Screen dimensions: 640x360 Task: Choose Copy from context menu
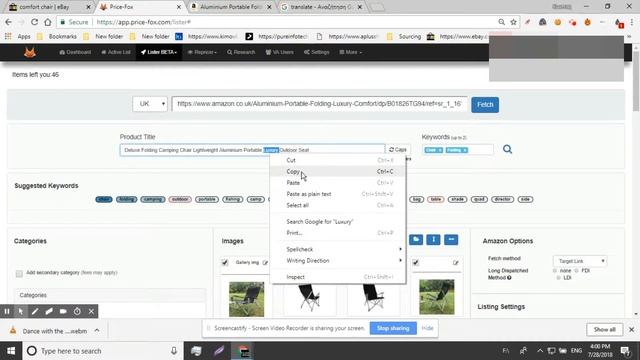[x=338, y=171]
